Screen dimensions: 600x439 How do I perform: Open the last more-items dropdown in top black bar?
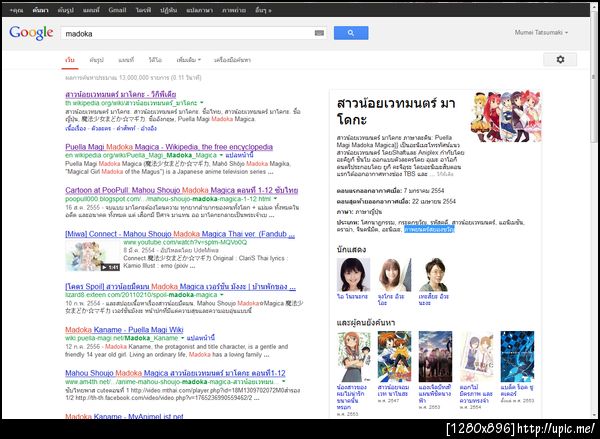[263, 10]
